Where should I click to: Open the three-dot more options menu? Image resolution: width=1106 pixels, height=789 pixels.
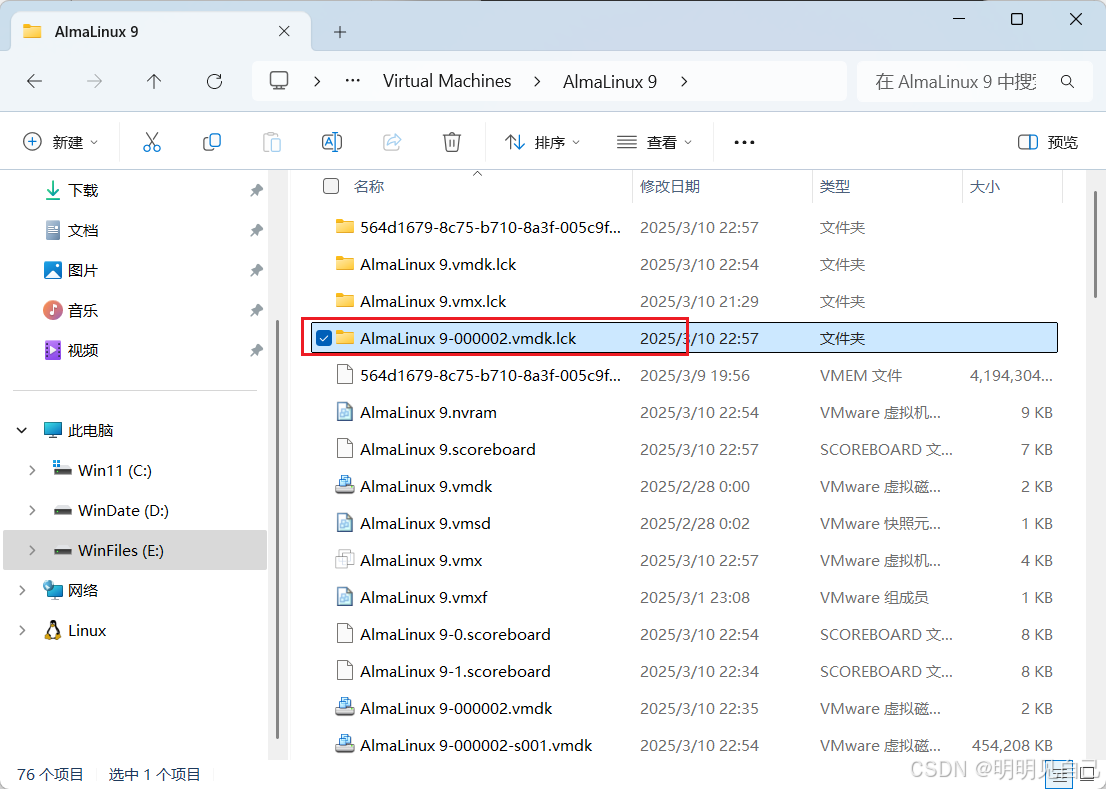(744, 142)
